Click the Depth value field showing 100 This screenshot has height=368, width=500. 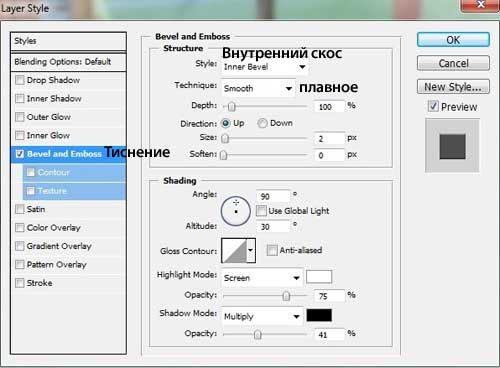pyautogui.click(x=329, y=107)
